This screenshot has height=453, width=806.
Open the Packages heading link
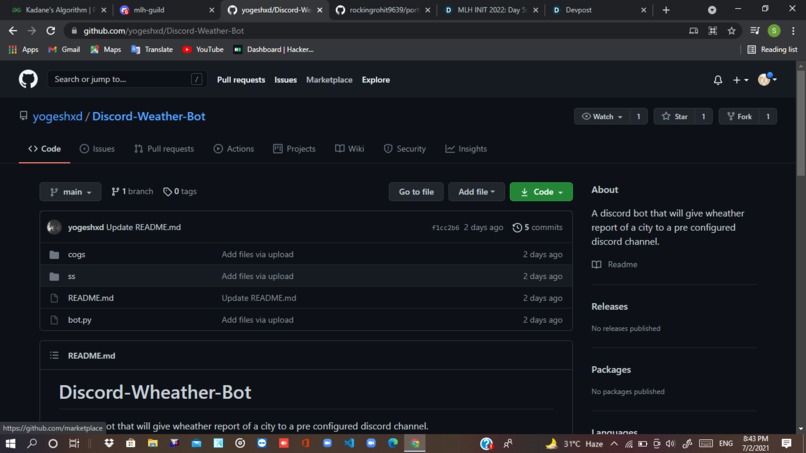(x=611, y=370)
